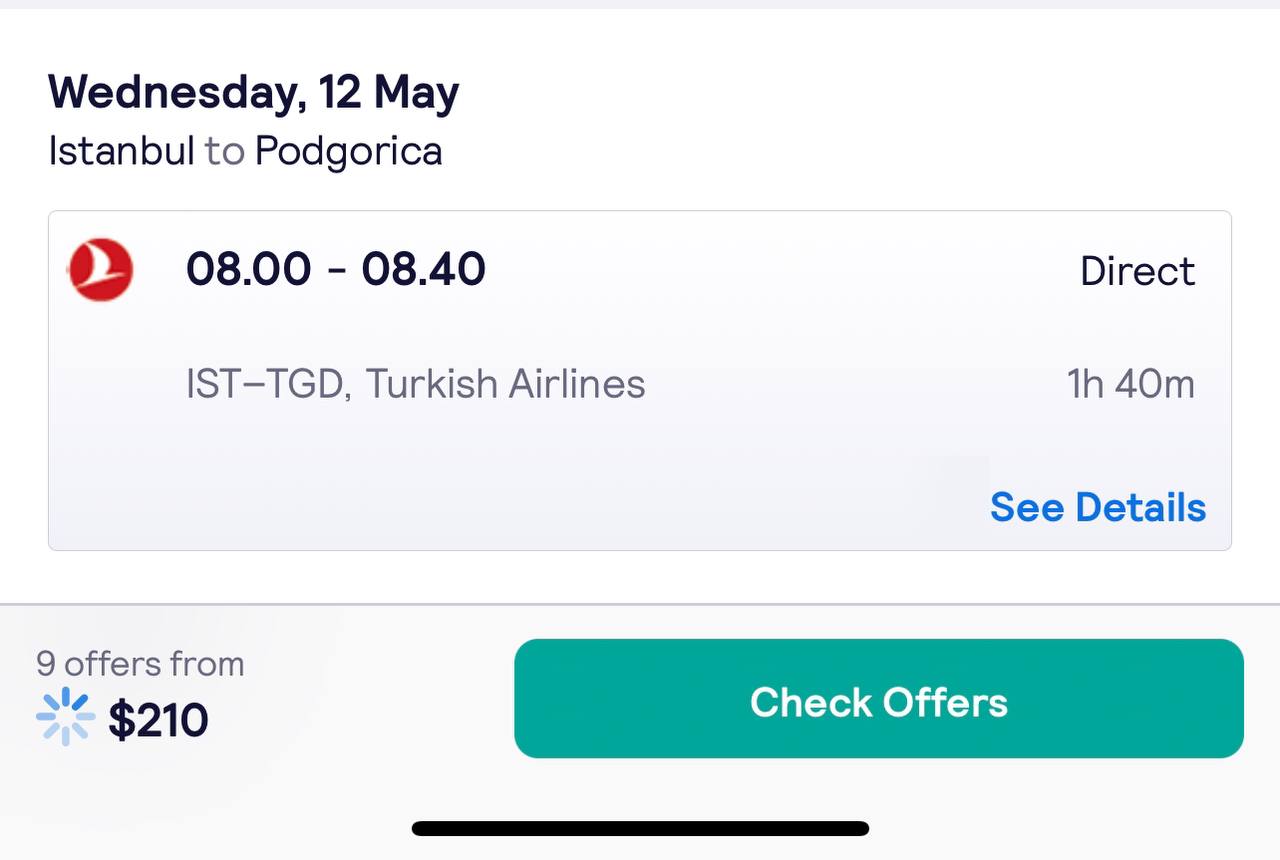
Task: Tap the Istanbul to Podgorica route subtitle
Action: [245, 151]
